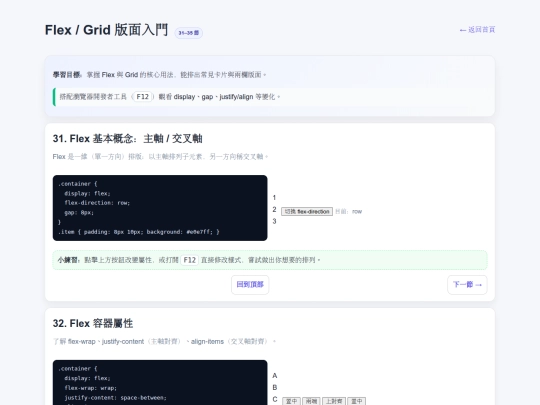The width and height of the screenshot is (540, 405).
Task: Click the 返回首頁 link
Action: pos(477,30)
